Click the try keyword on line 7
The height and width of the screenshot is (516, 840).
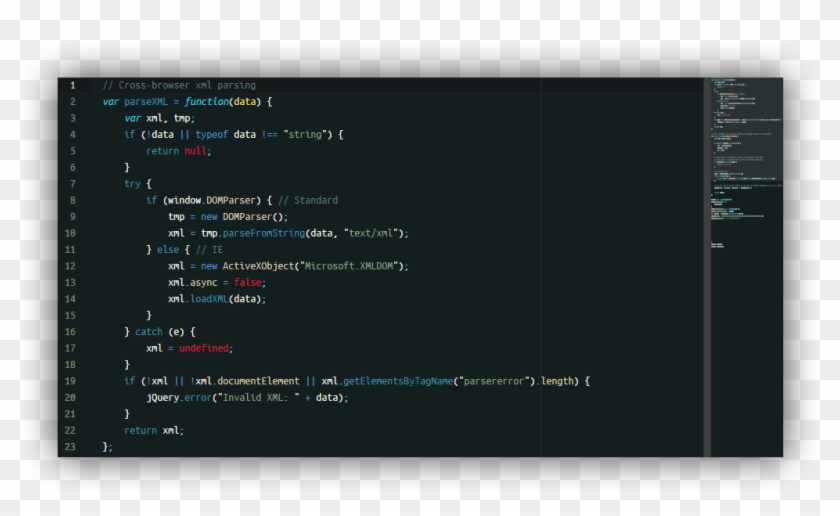click(x=132, y=184)
